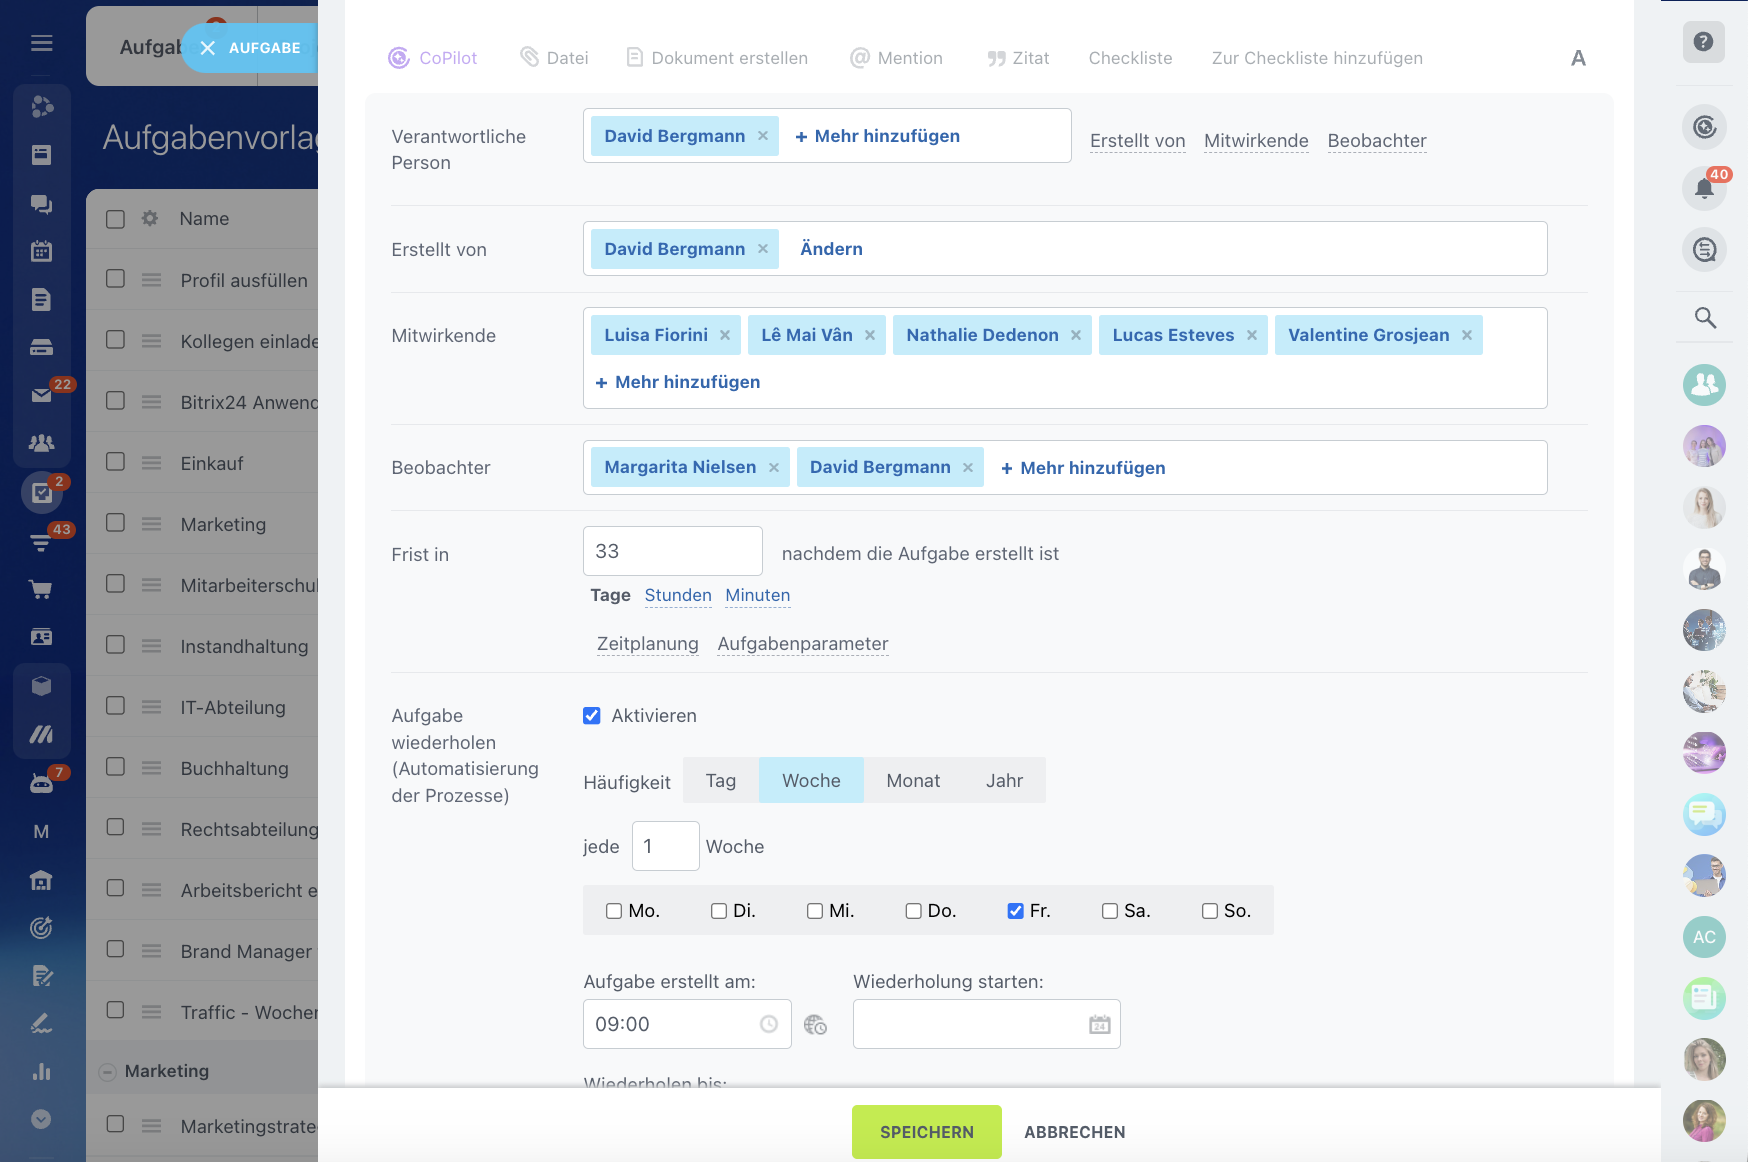Click Mehr hinzufügen in Beobachter field

[x=1083, y=468]
